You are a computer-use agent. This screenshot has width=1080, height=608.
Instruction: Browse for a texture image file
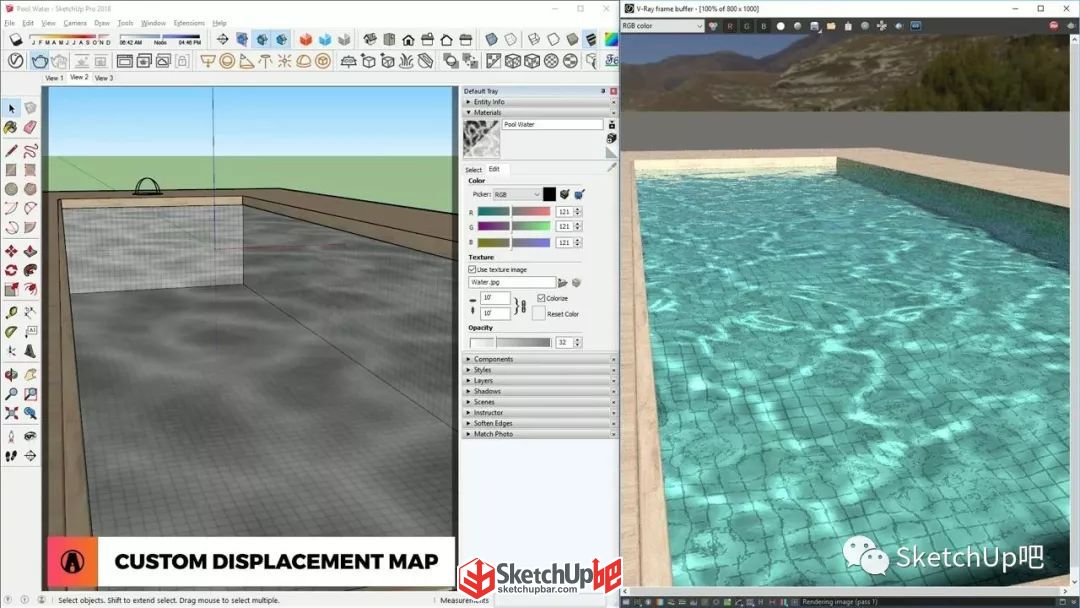[x=563, y=282]
